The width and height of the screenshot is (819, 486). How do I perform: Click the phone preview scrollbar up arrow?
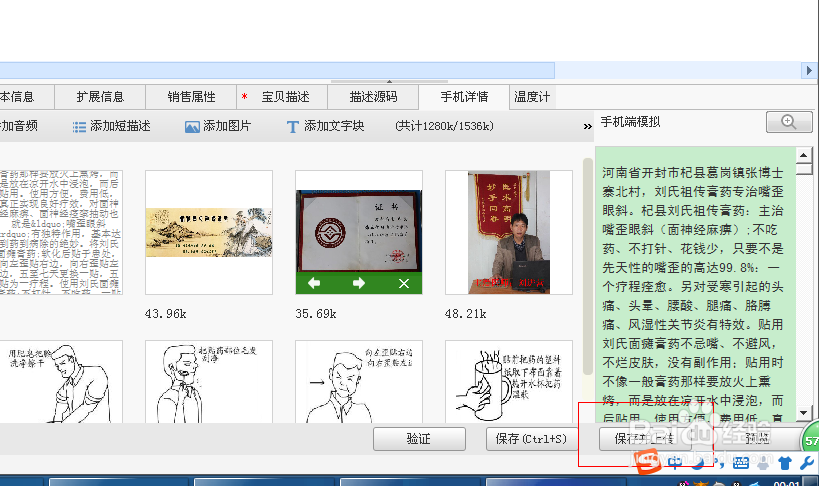coord(803,155)
